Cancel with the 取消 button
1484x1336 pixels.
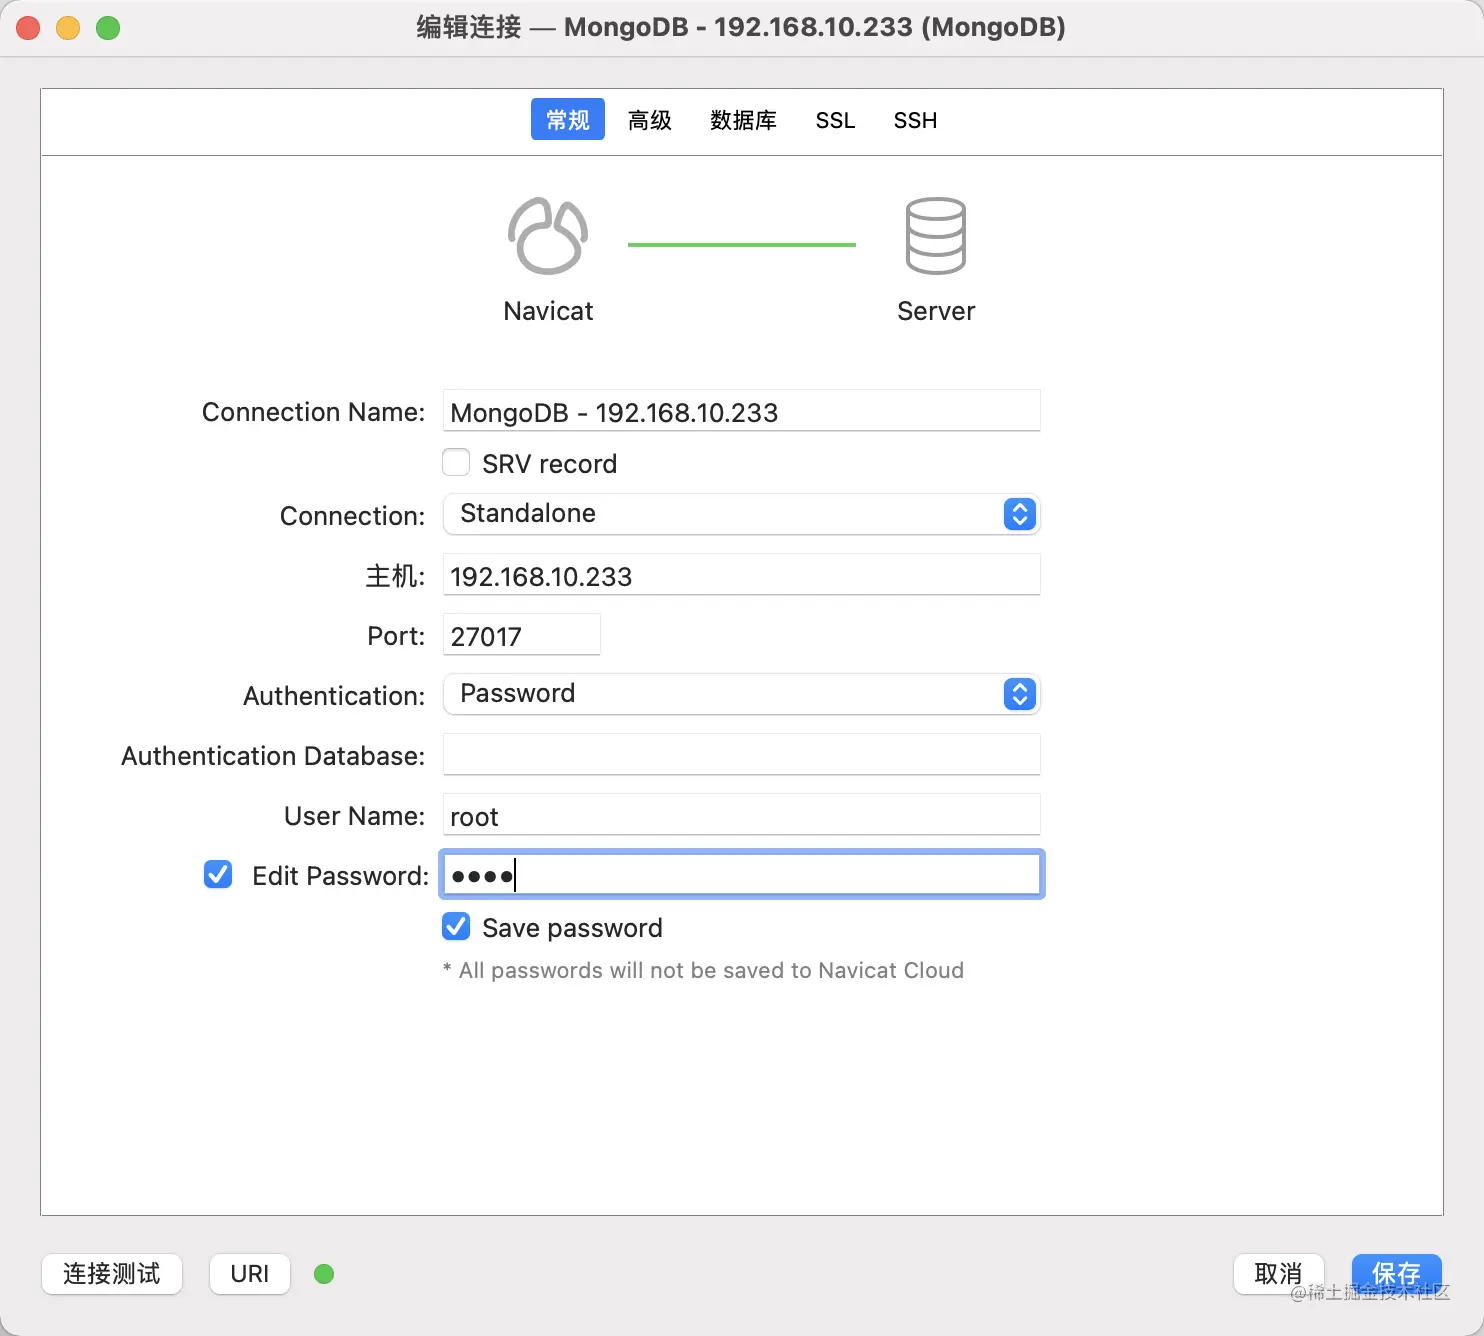coord(1278,1274)
